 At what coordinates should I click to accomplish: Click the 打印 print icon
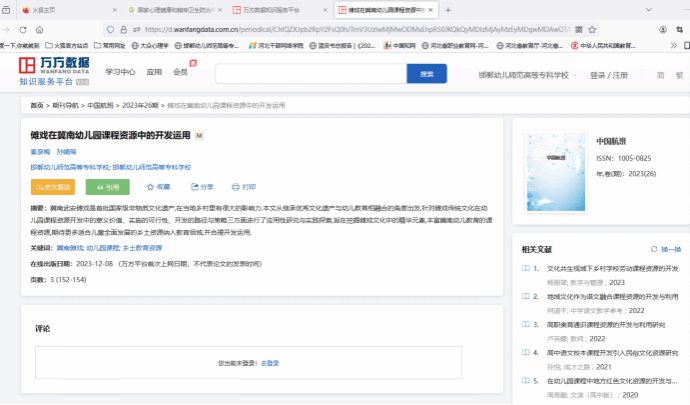tap(235, 187)
